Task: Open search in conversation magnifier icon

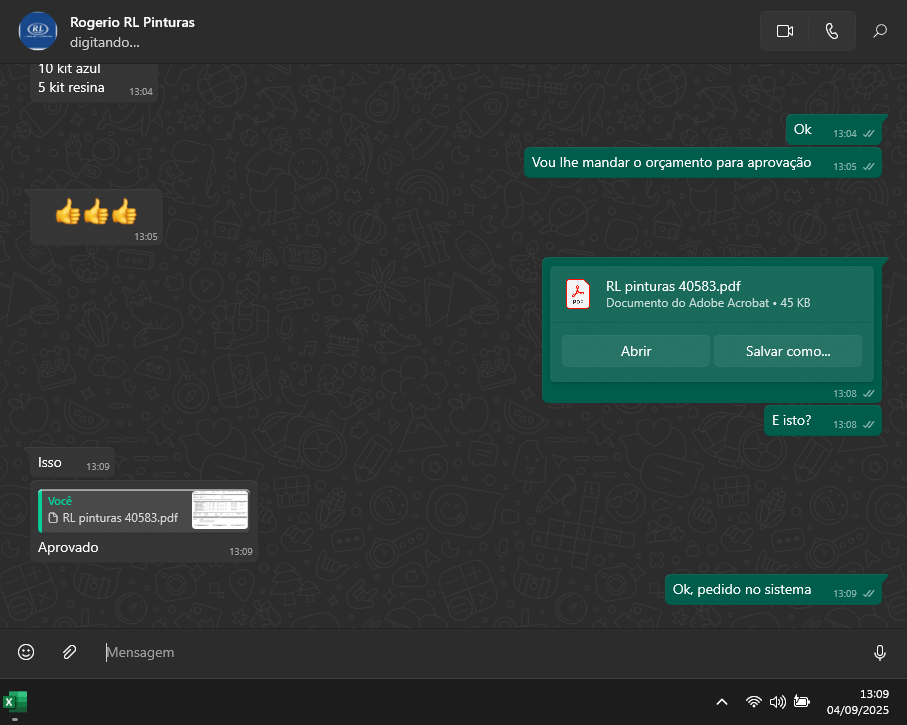Action: pyautogui.click(x=880, y=31)
